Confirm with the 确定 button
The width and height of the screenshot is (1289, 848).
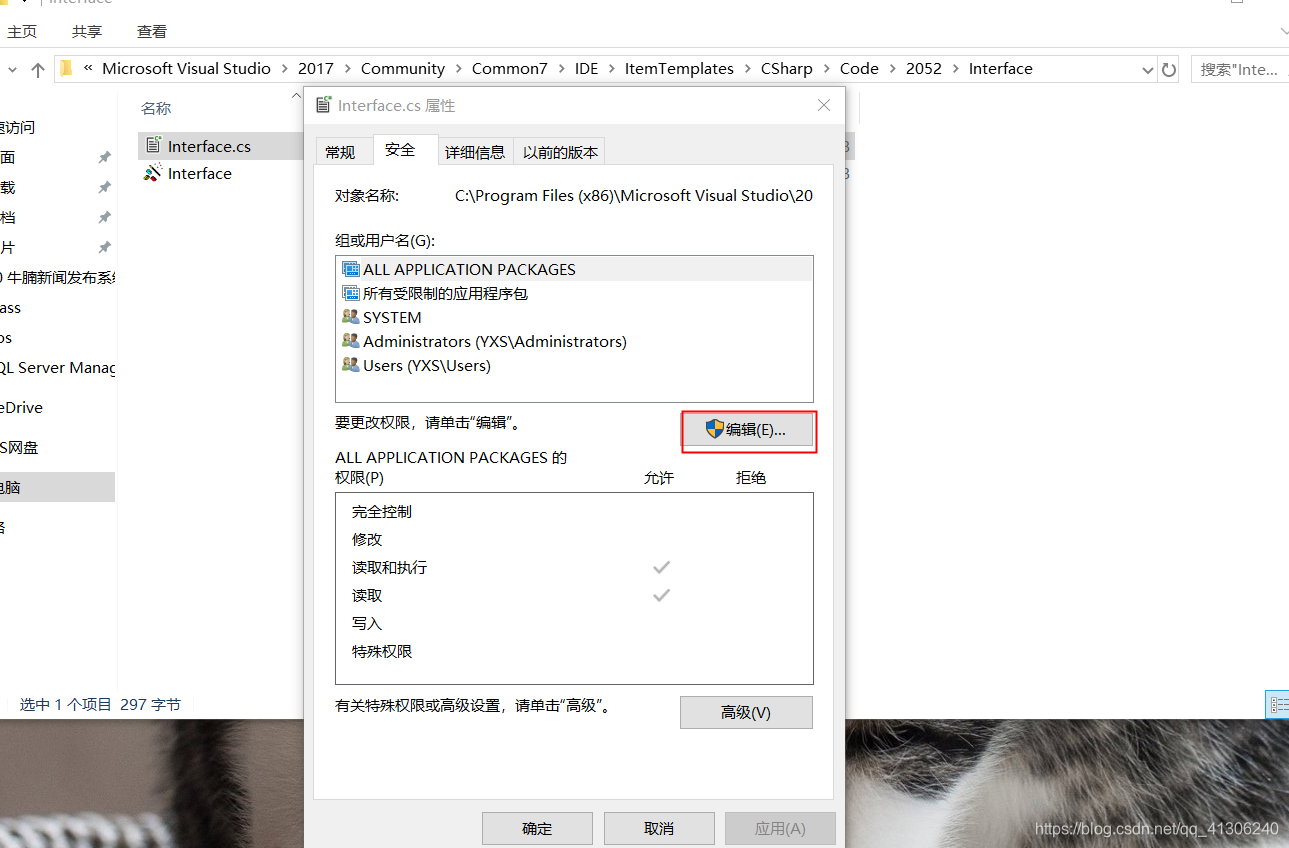tap(537, 828)
